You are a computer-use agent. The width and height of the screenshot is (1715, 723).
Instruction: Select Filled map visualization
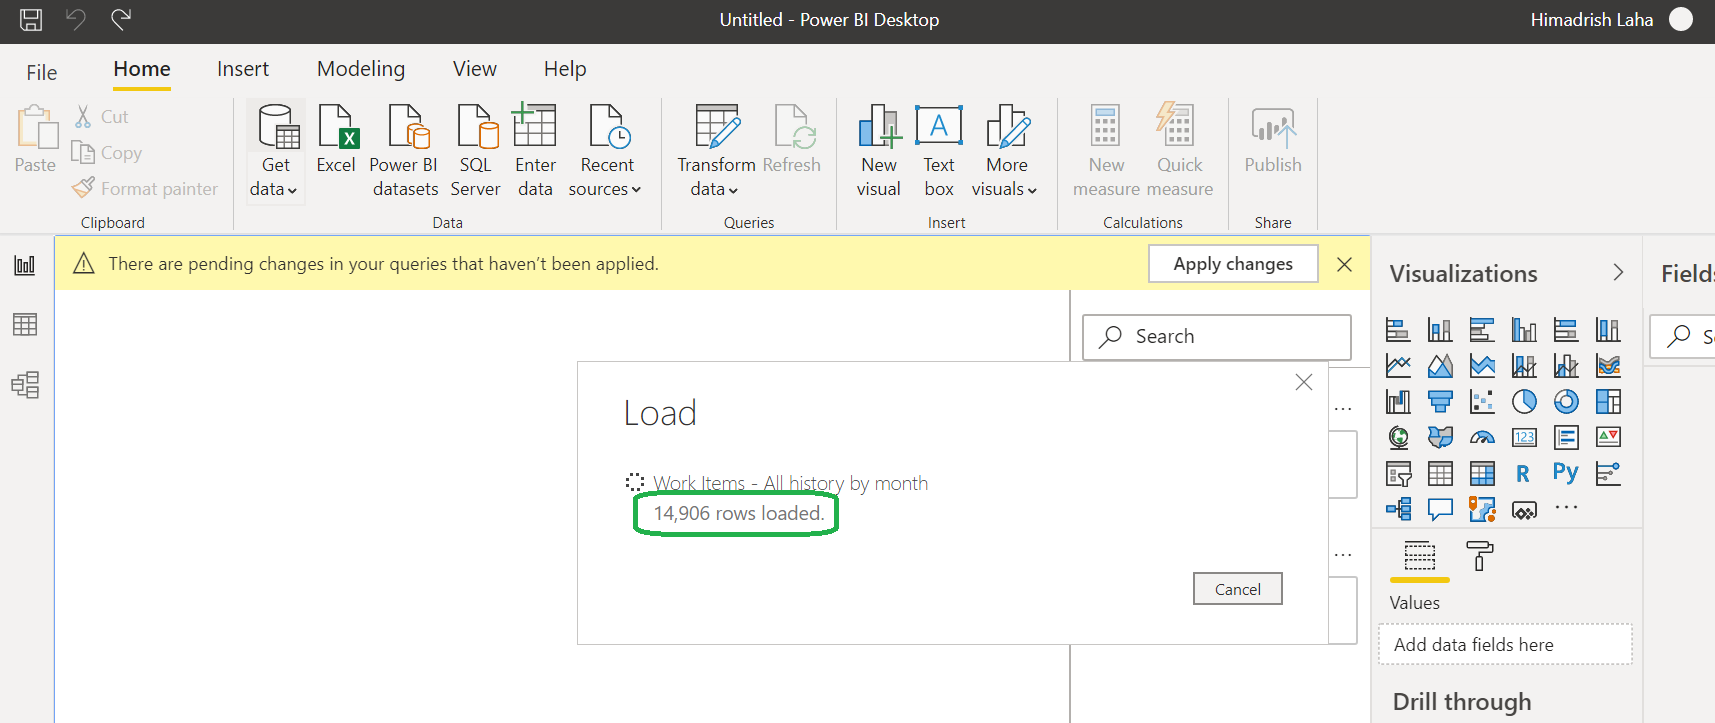coord(1440,437)
